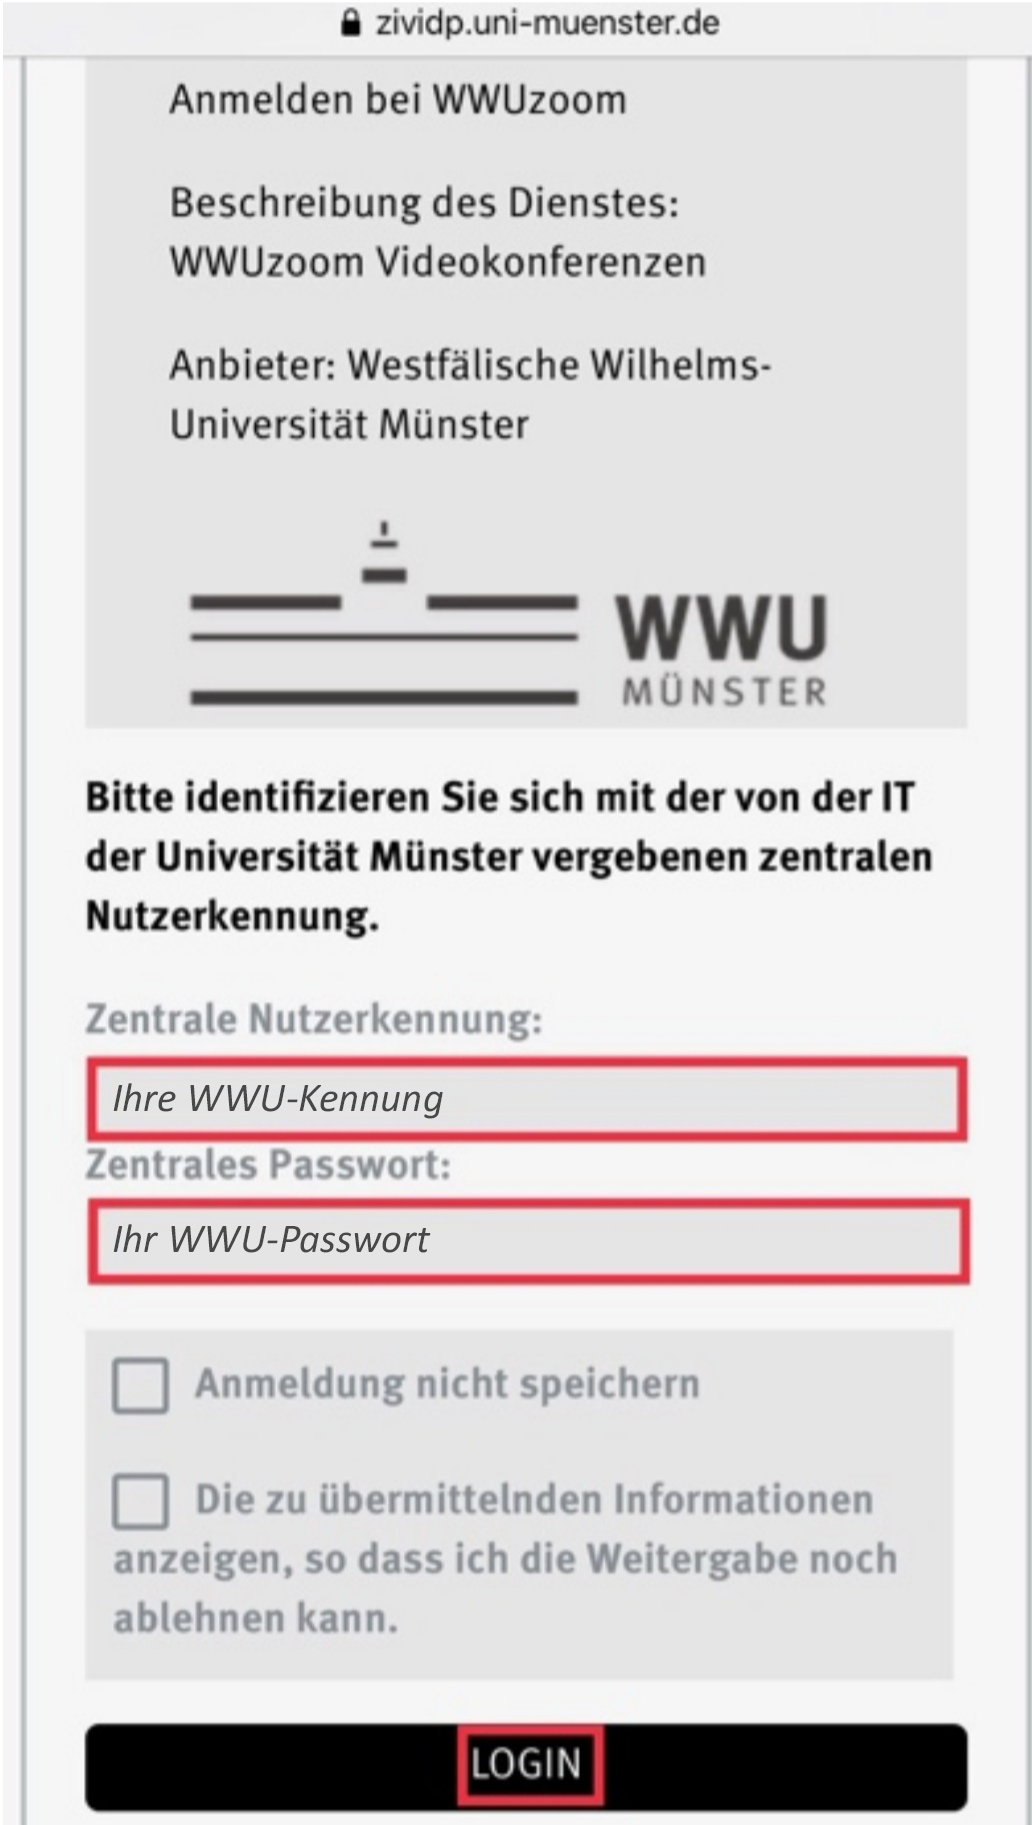Click the bold WWU wordmark in the logo
The image size is (1032, 1825).
pos(721,629)
